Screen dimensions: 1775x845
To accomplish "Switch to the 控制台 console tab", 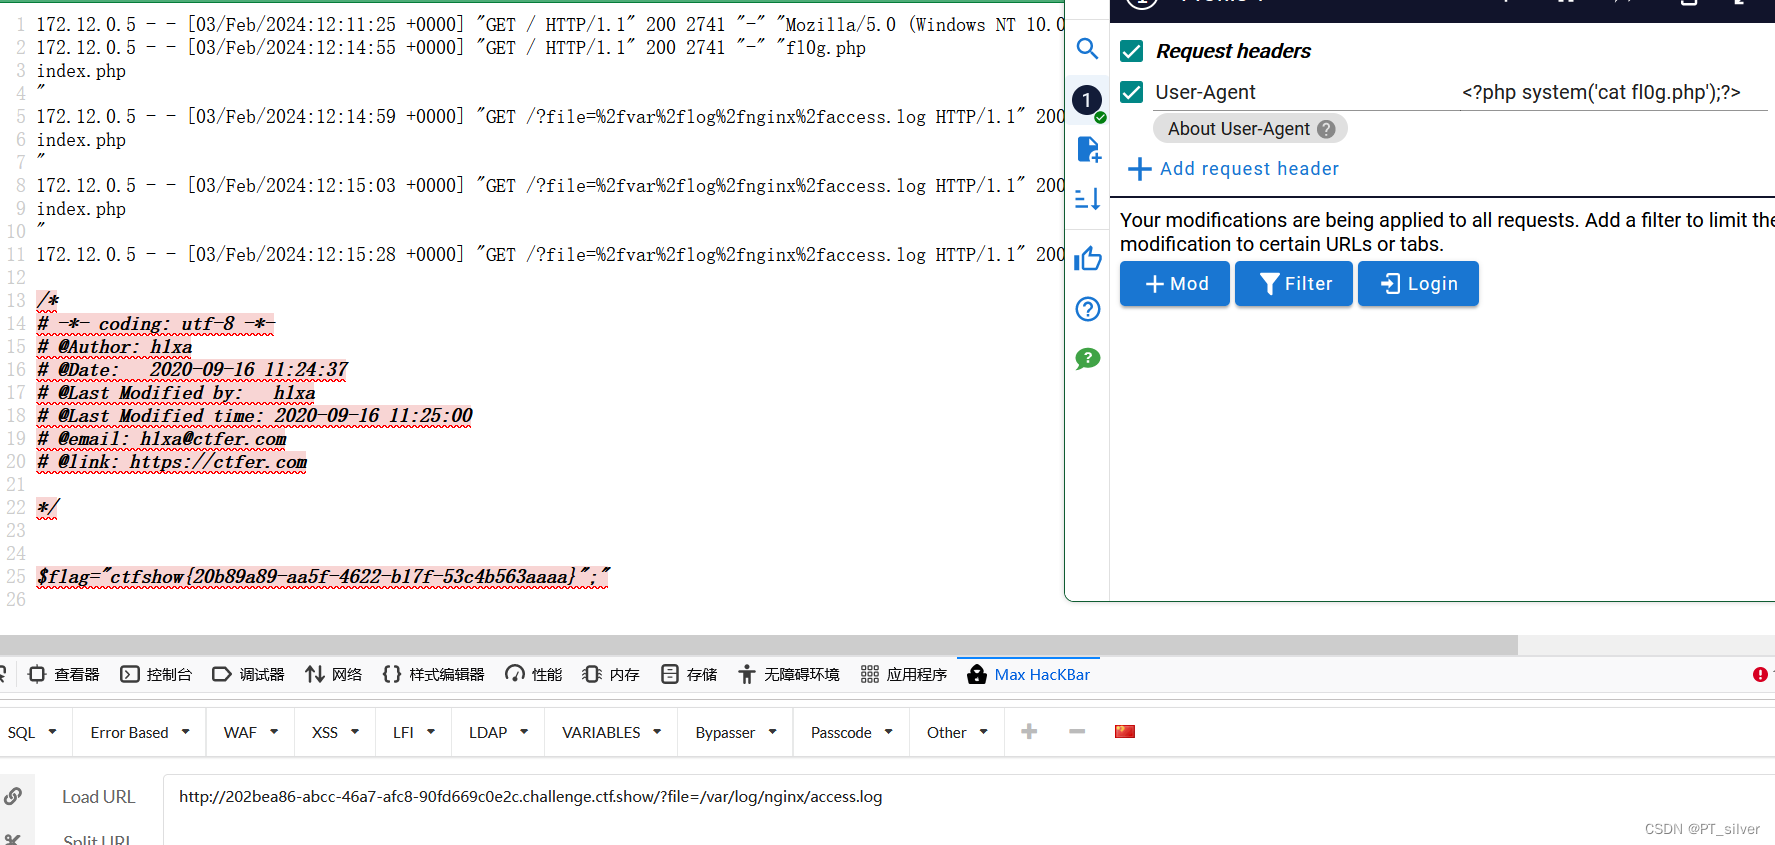I will [156, 675].
